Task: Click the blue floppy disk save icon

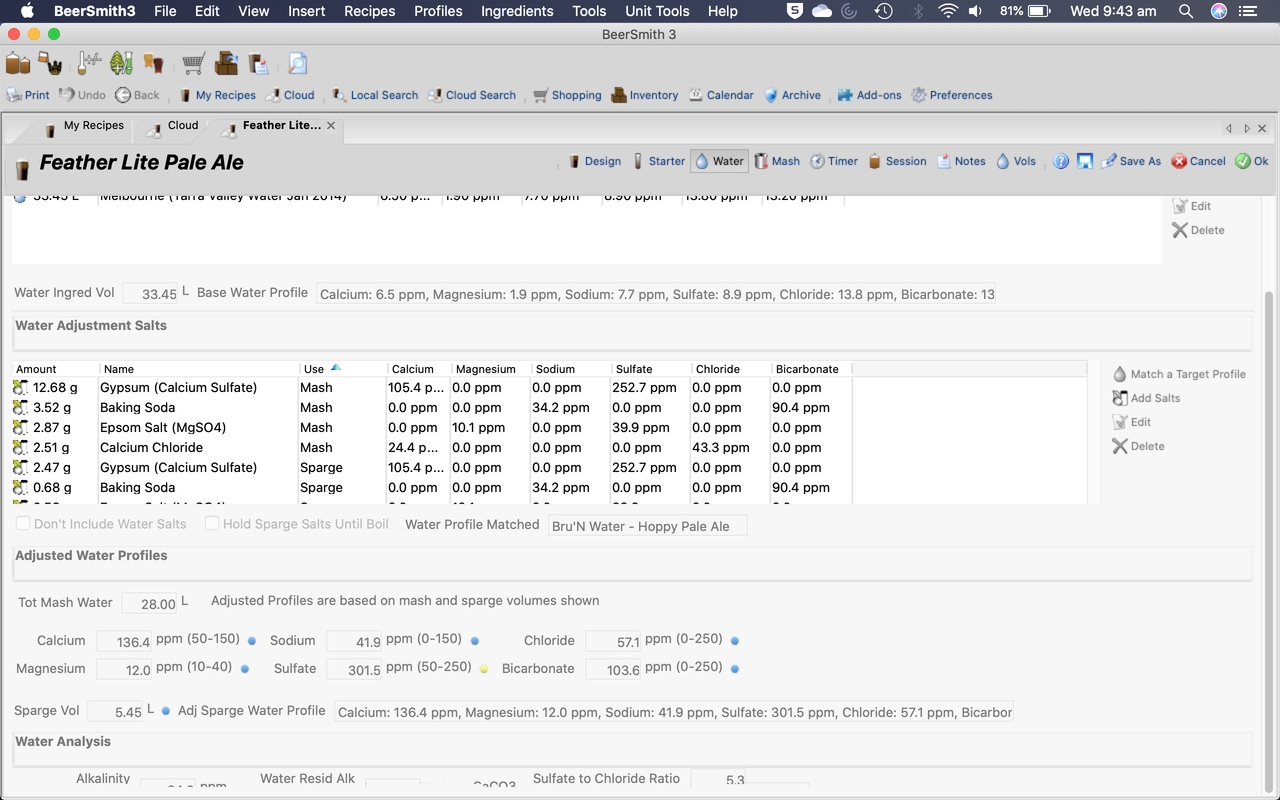Action: tap(1085, 161)
